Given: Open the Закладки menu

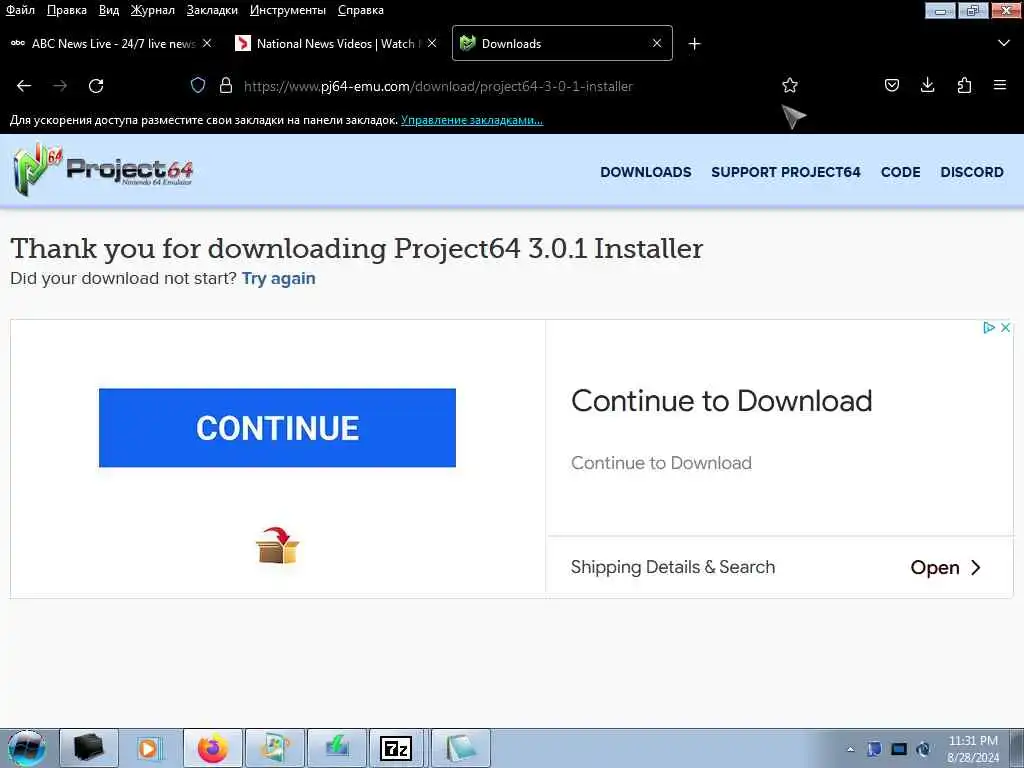Looking at the screenshot, I should point(212,10).
